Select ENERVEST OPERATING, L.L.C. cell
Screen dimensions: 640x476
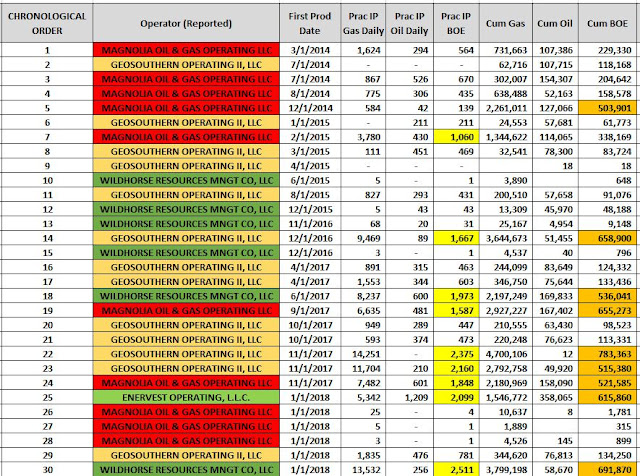click(x=186, y=398)
